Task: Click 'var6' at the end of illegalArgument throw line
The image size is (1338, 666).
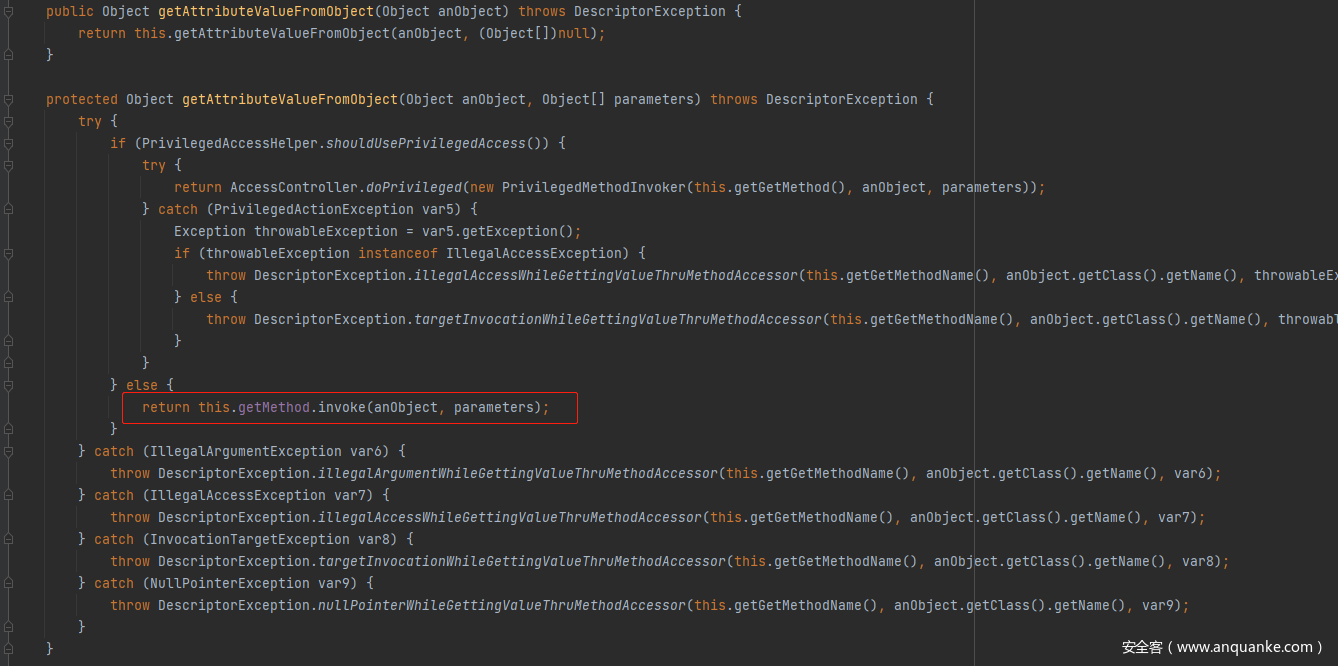Action: pos(1190,473)
